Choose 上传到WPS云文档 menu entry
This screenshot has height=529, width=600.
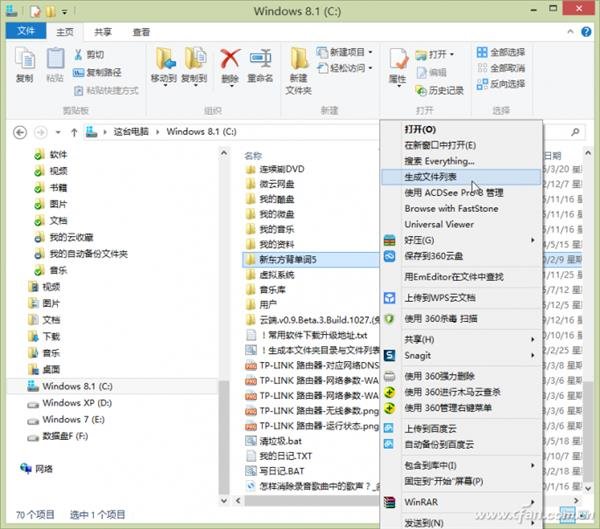coord(461,298)
